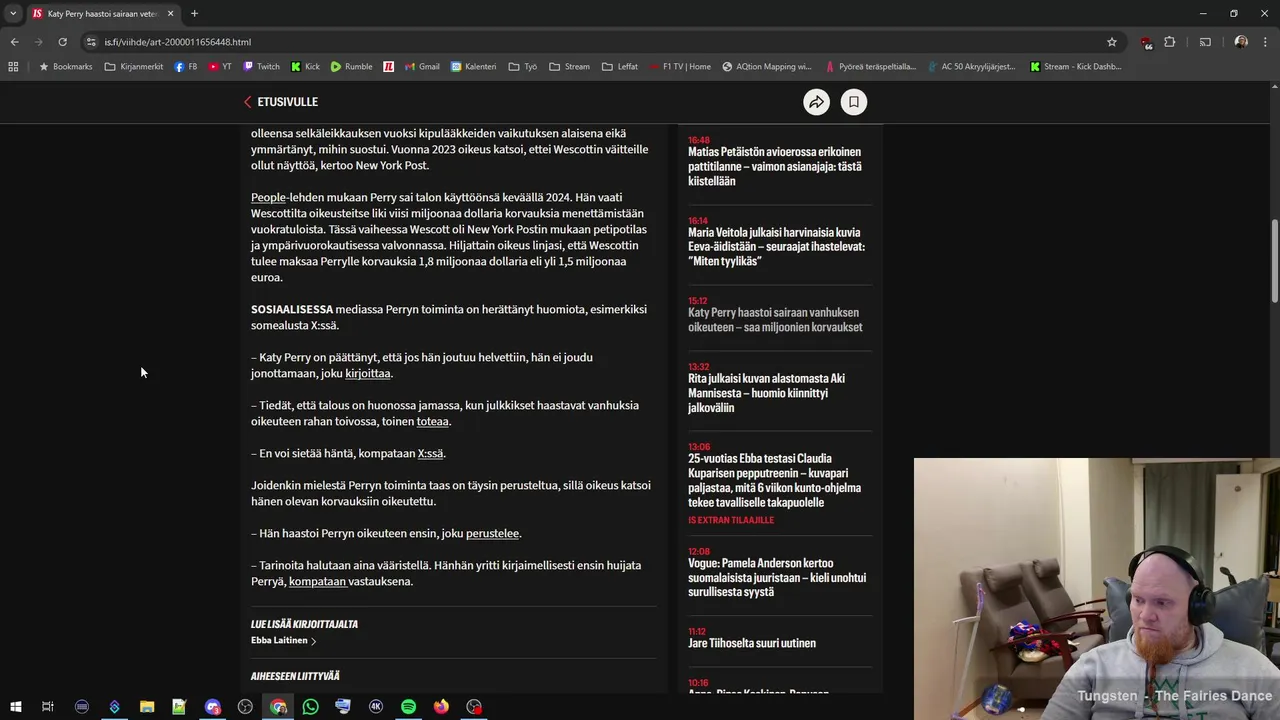Click the webcam overlay video
The height and width of the screenshot is (720, 1280).
[x=1097, y=589]
